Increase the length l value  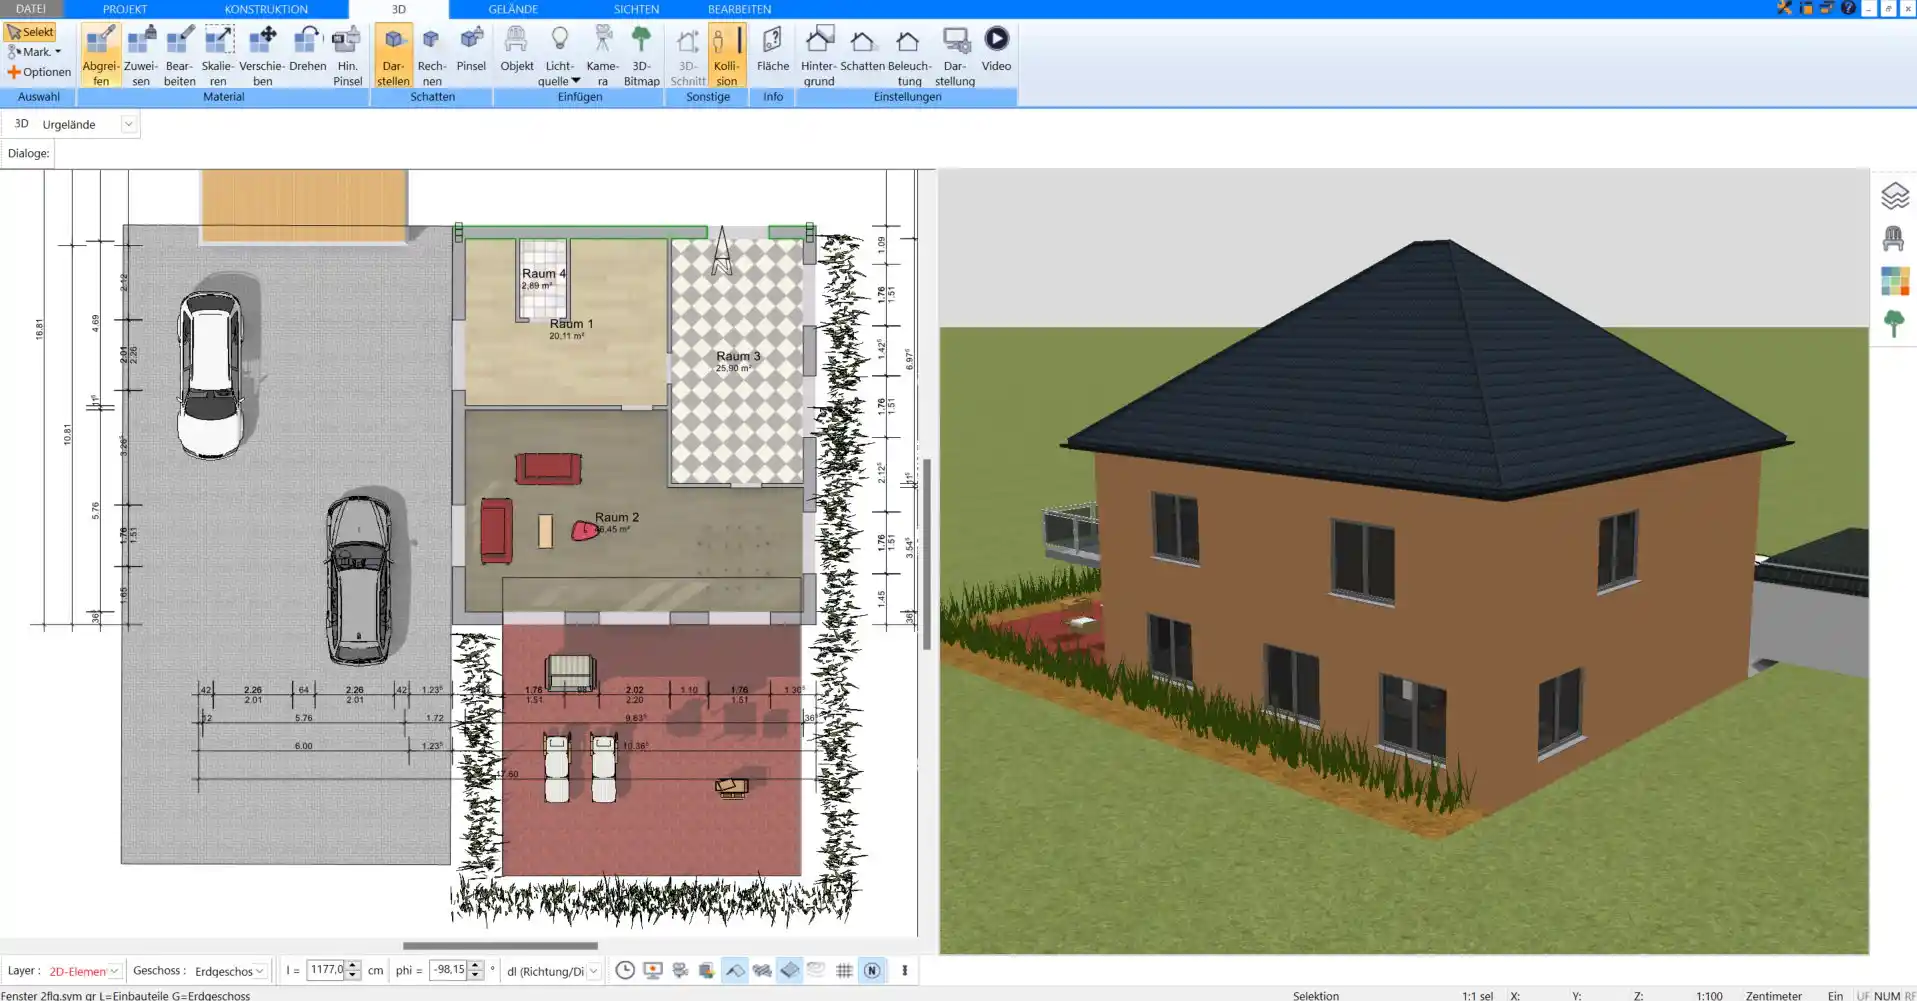pos(352,966)
